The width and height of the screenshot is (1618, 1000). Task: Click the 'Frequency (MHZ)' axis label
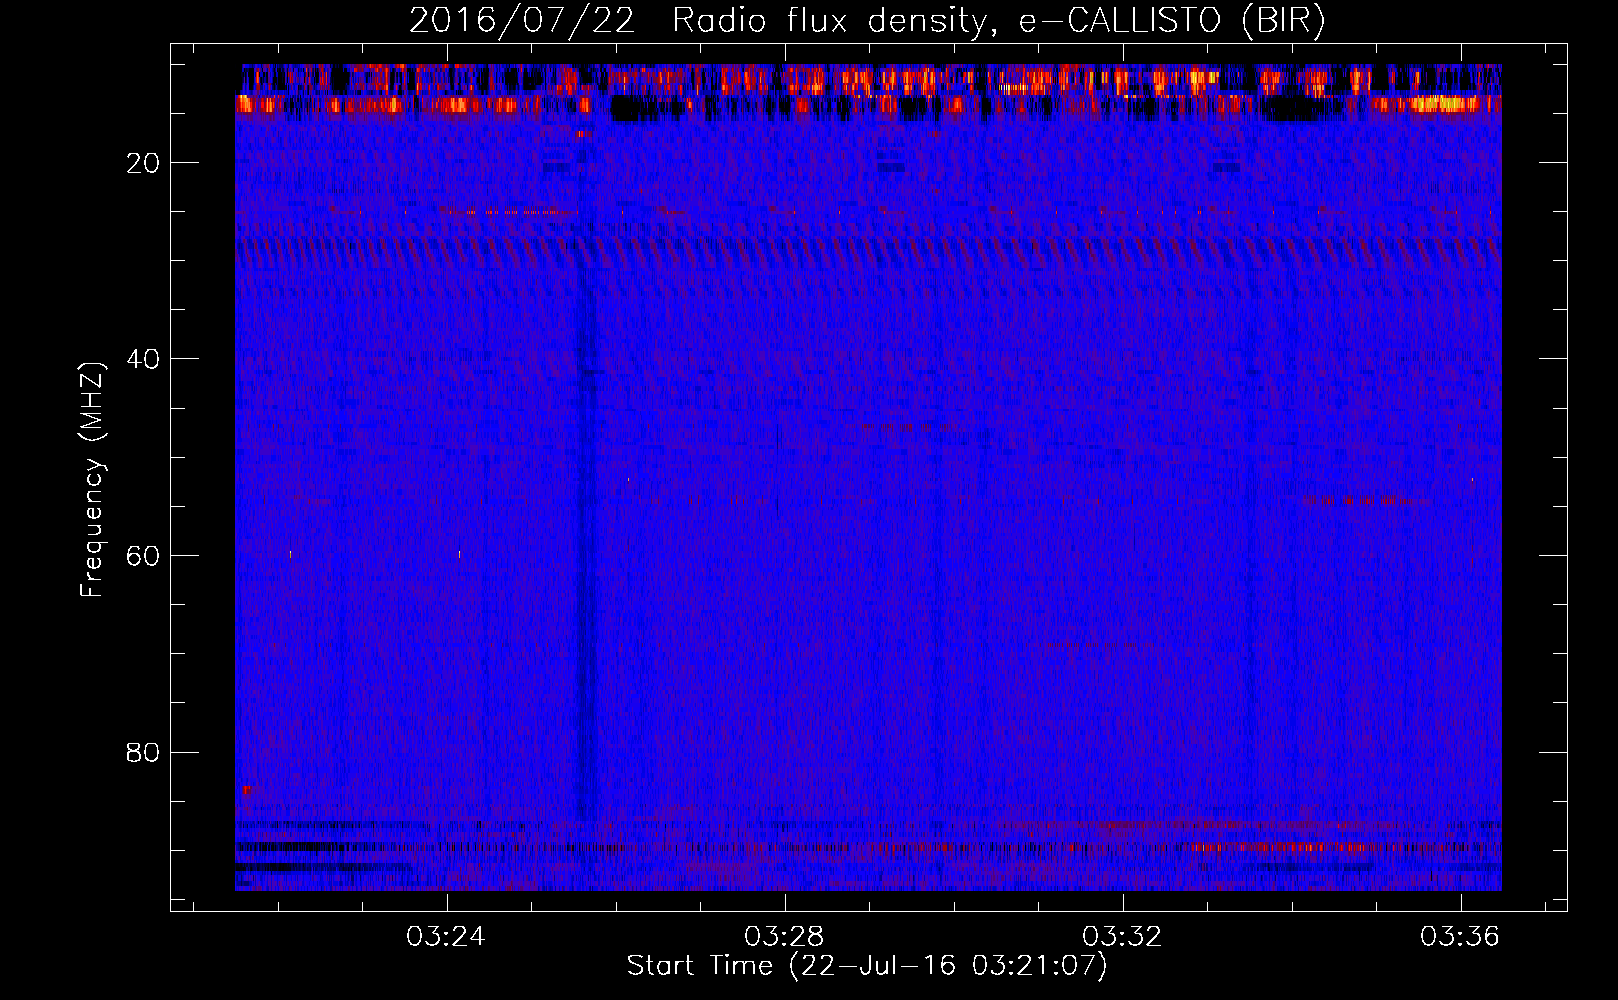tap(92, 480)
